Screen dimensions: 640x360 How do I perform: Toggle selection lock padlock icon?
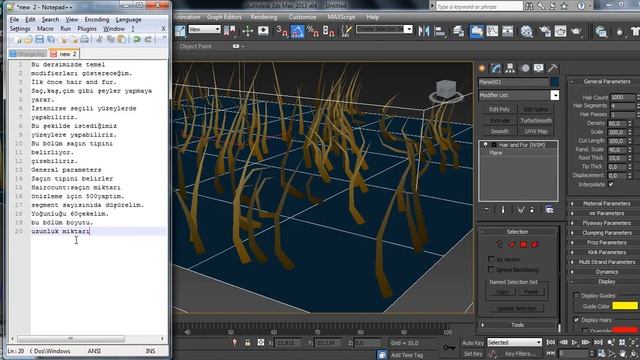(x=247, y=342)
